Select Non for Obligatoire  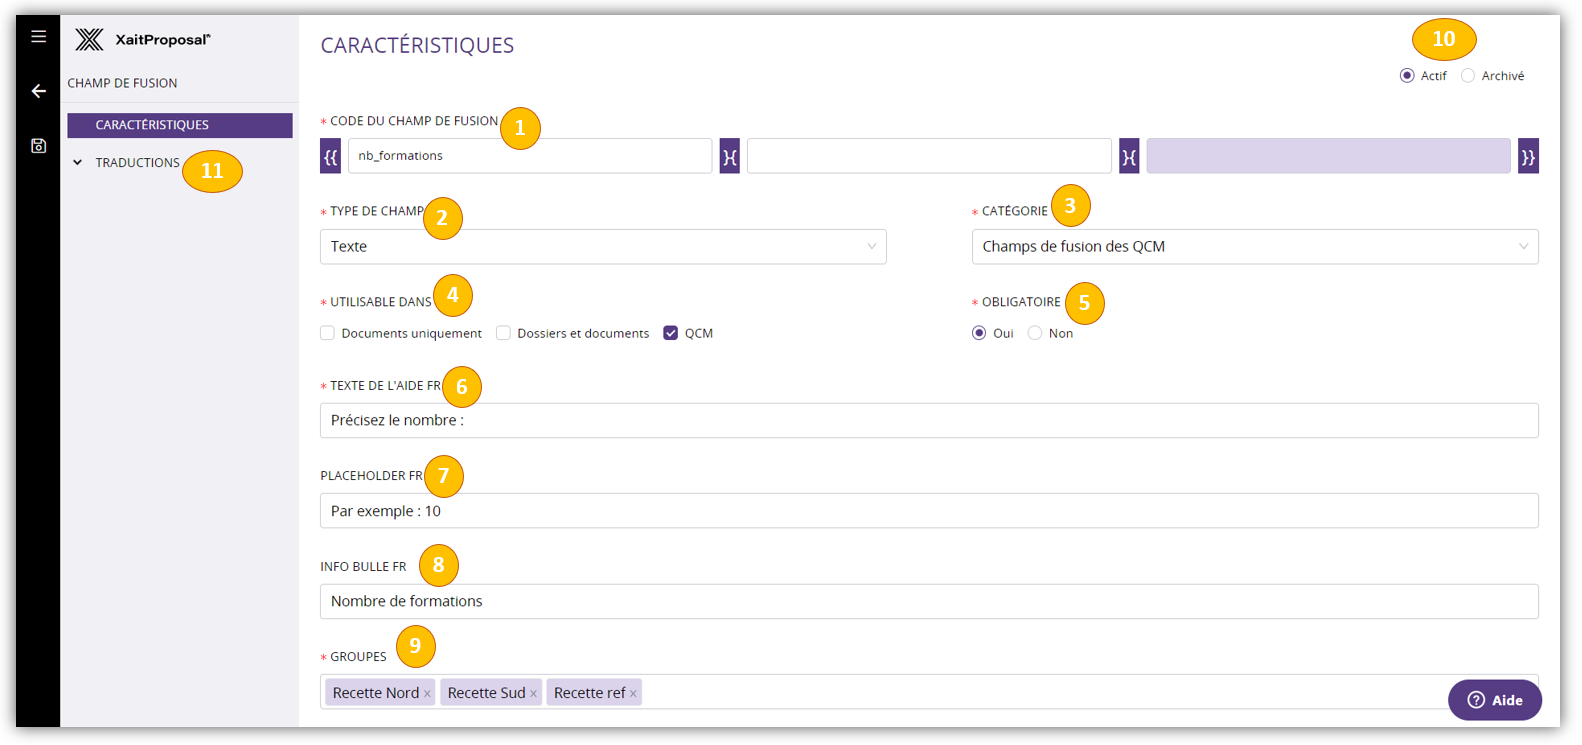pyautogui.click(x=1035, y=333)
